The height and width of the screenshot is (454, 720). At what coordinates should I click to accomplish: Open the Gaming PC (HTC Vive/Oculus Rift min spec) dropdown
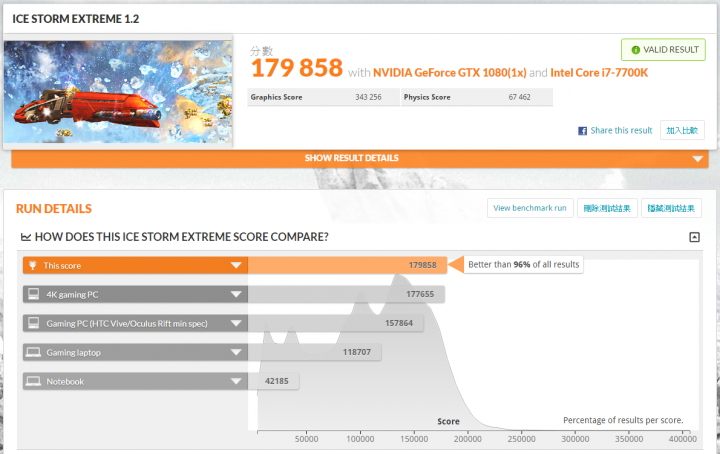pos(236,323)
